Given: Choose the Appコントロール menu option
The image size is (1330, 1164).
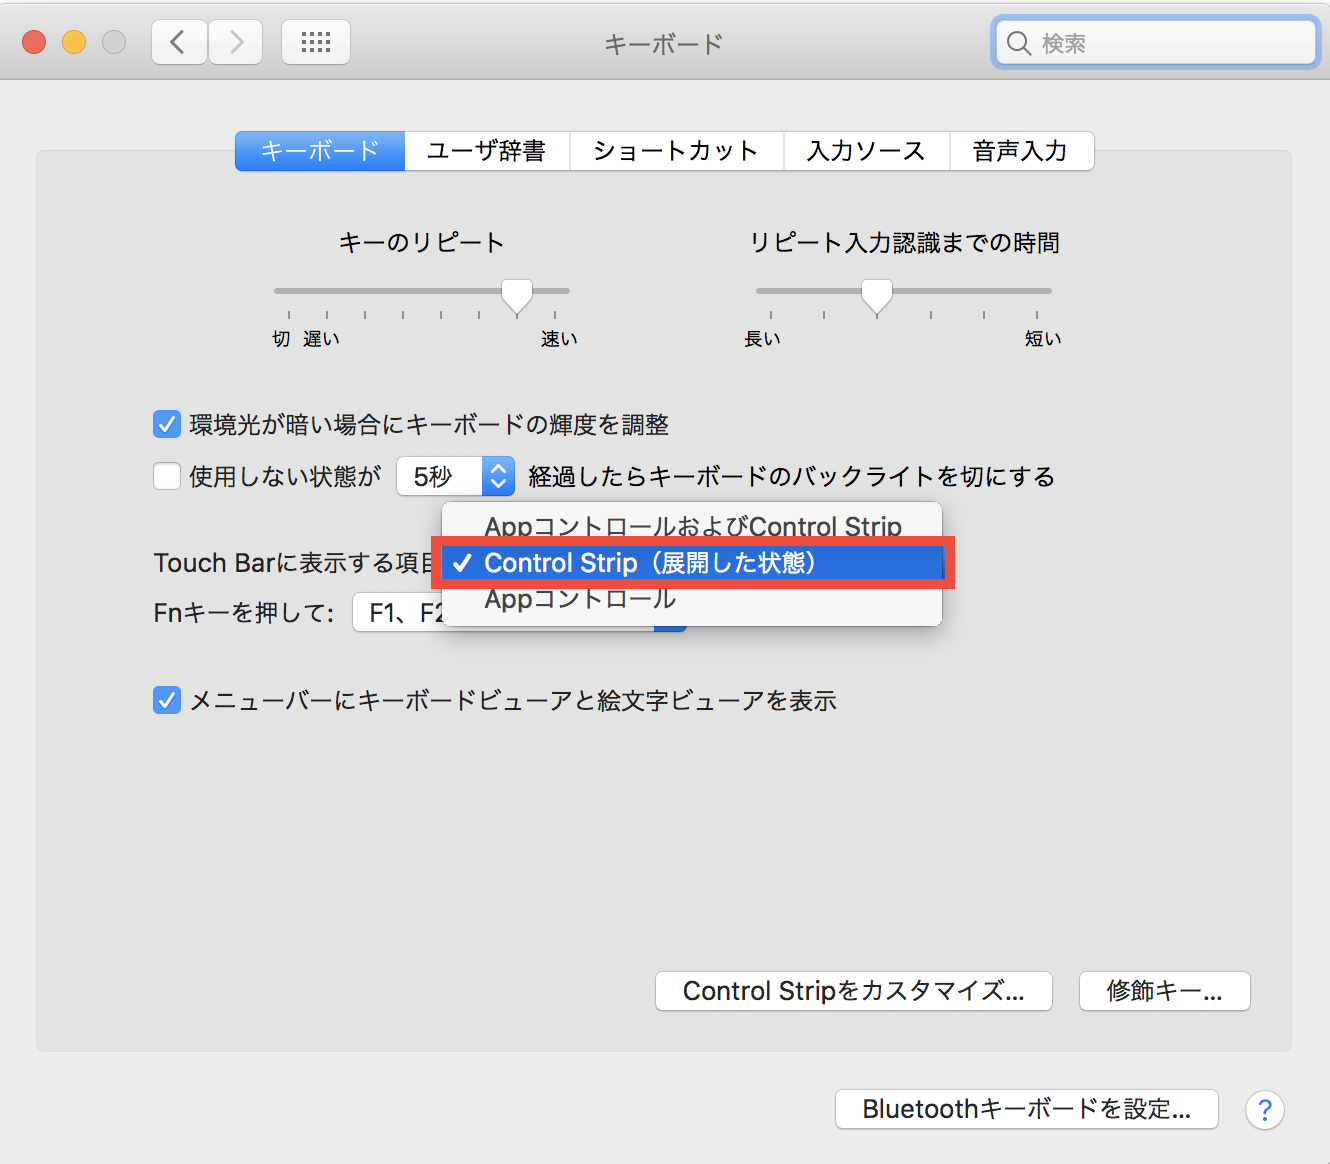Looking at the screenshot, I should 692,599.
